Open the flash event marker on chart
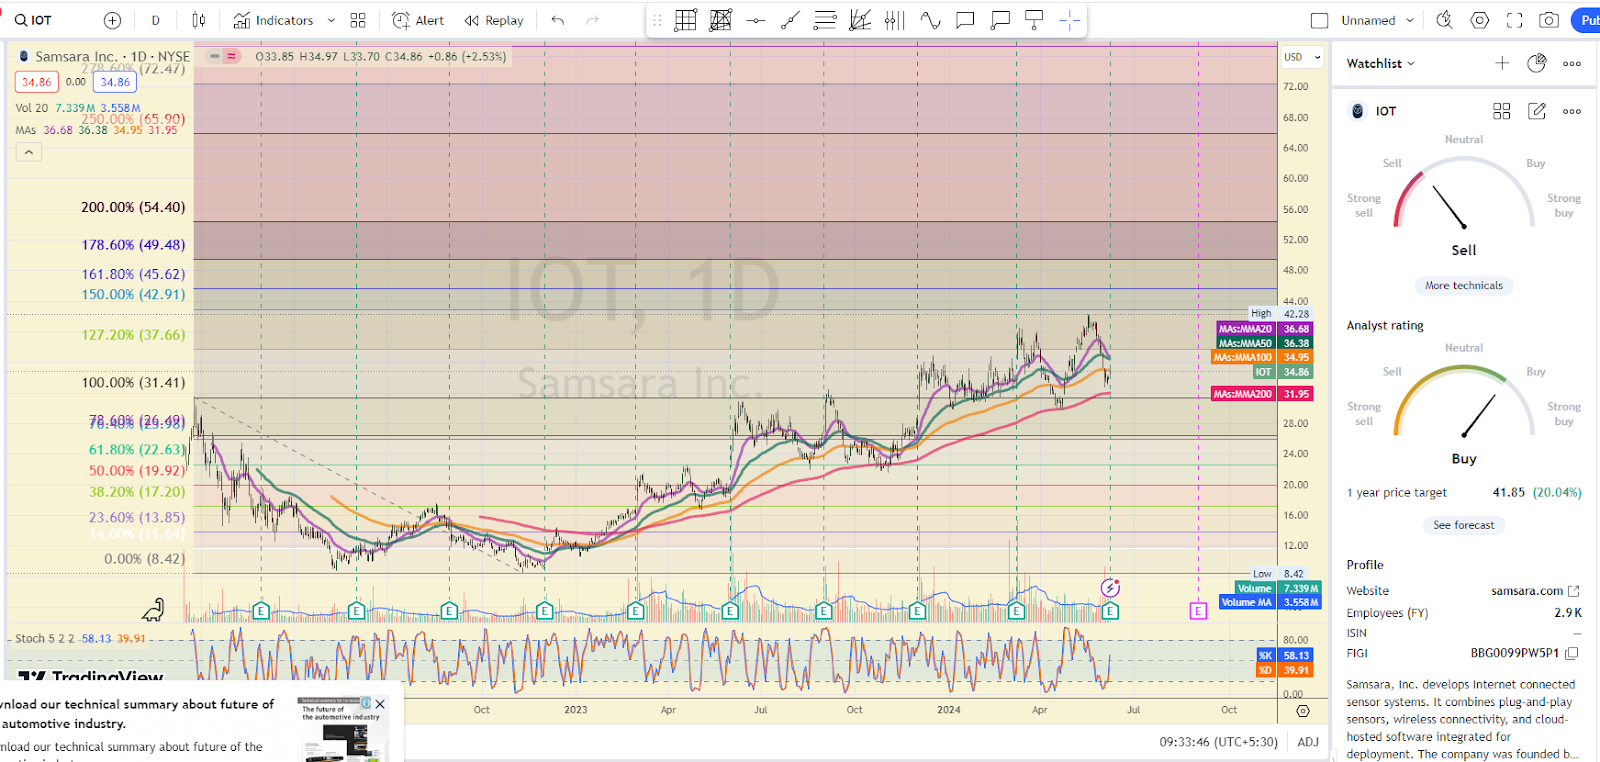 click(1110, 588)
